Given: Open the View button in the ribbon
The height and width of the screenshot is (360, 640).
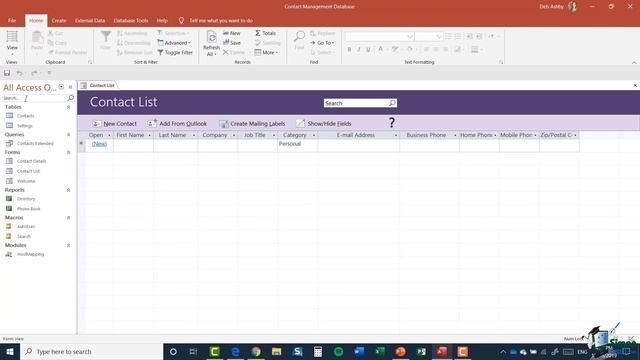Looking at the screenshot, I should click(12, 42).
